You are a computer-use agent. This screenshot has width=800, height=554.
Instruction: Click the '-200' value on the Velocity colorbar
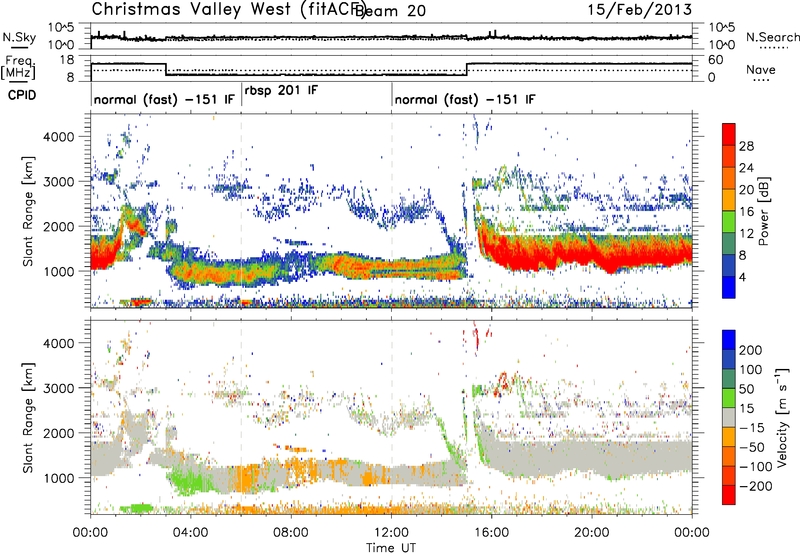755,486
